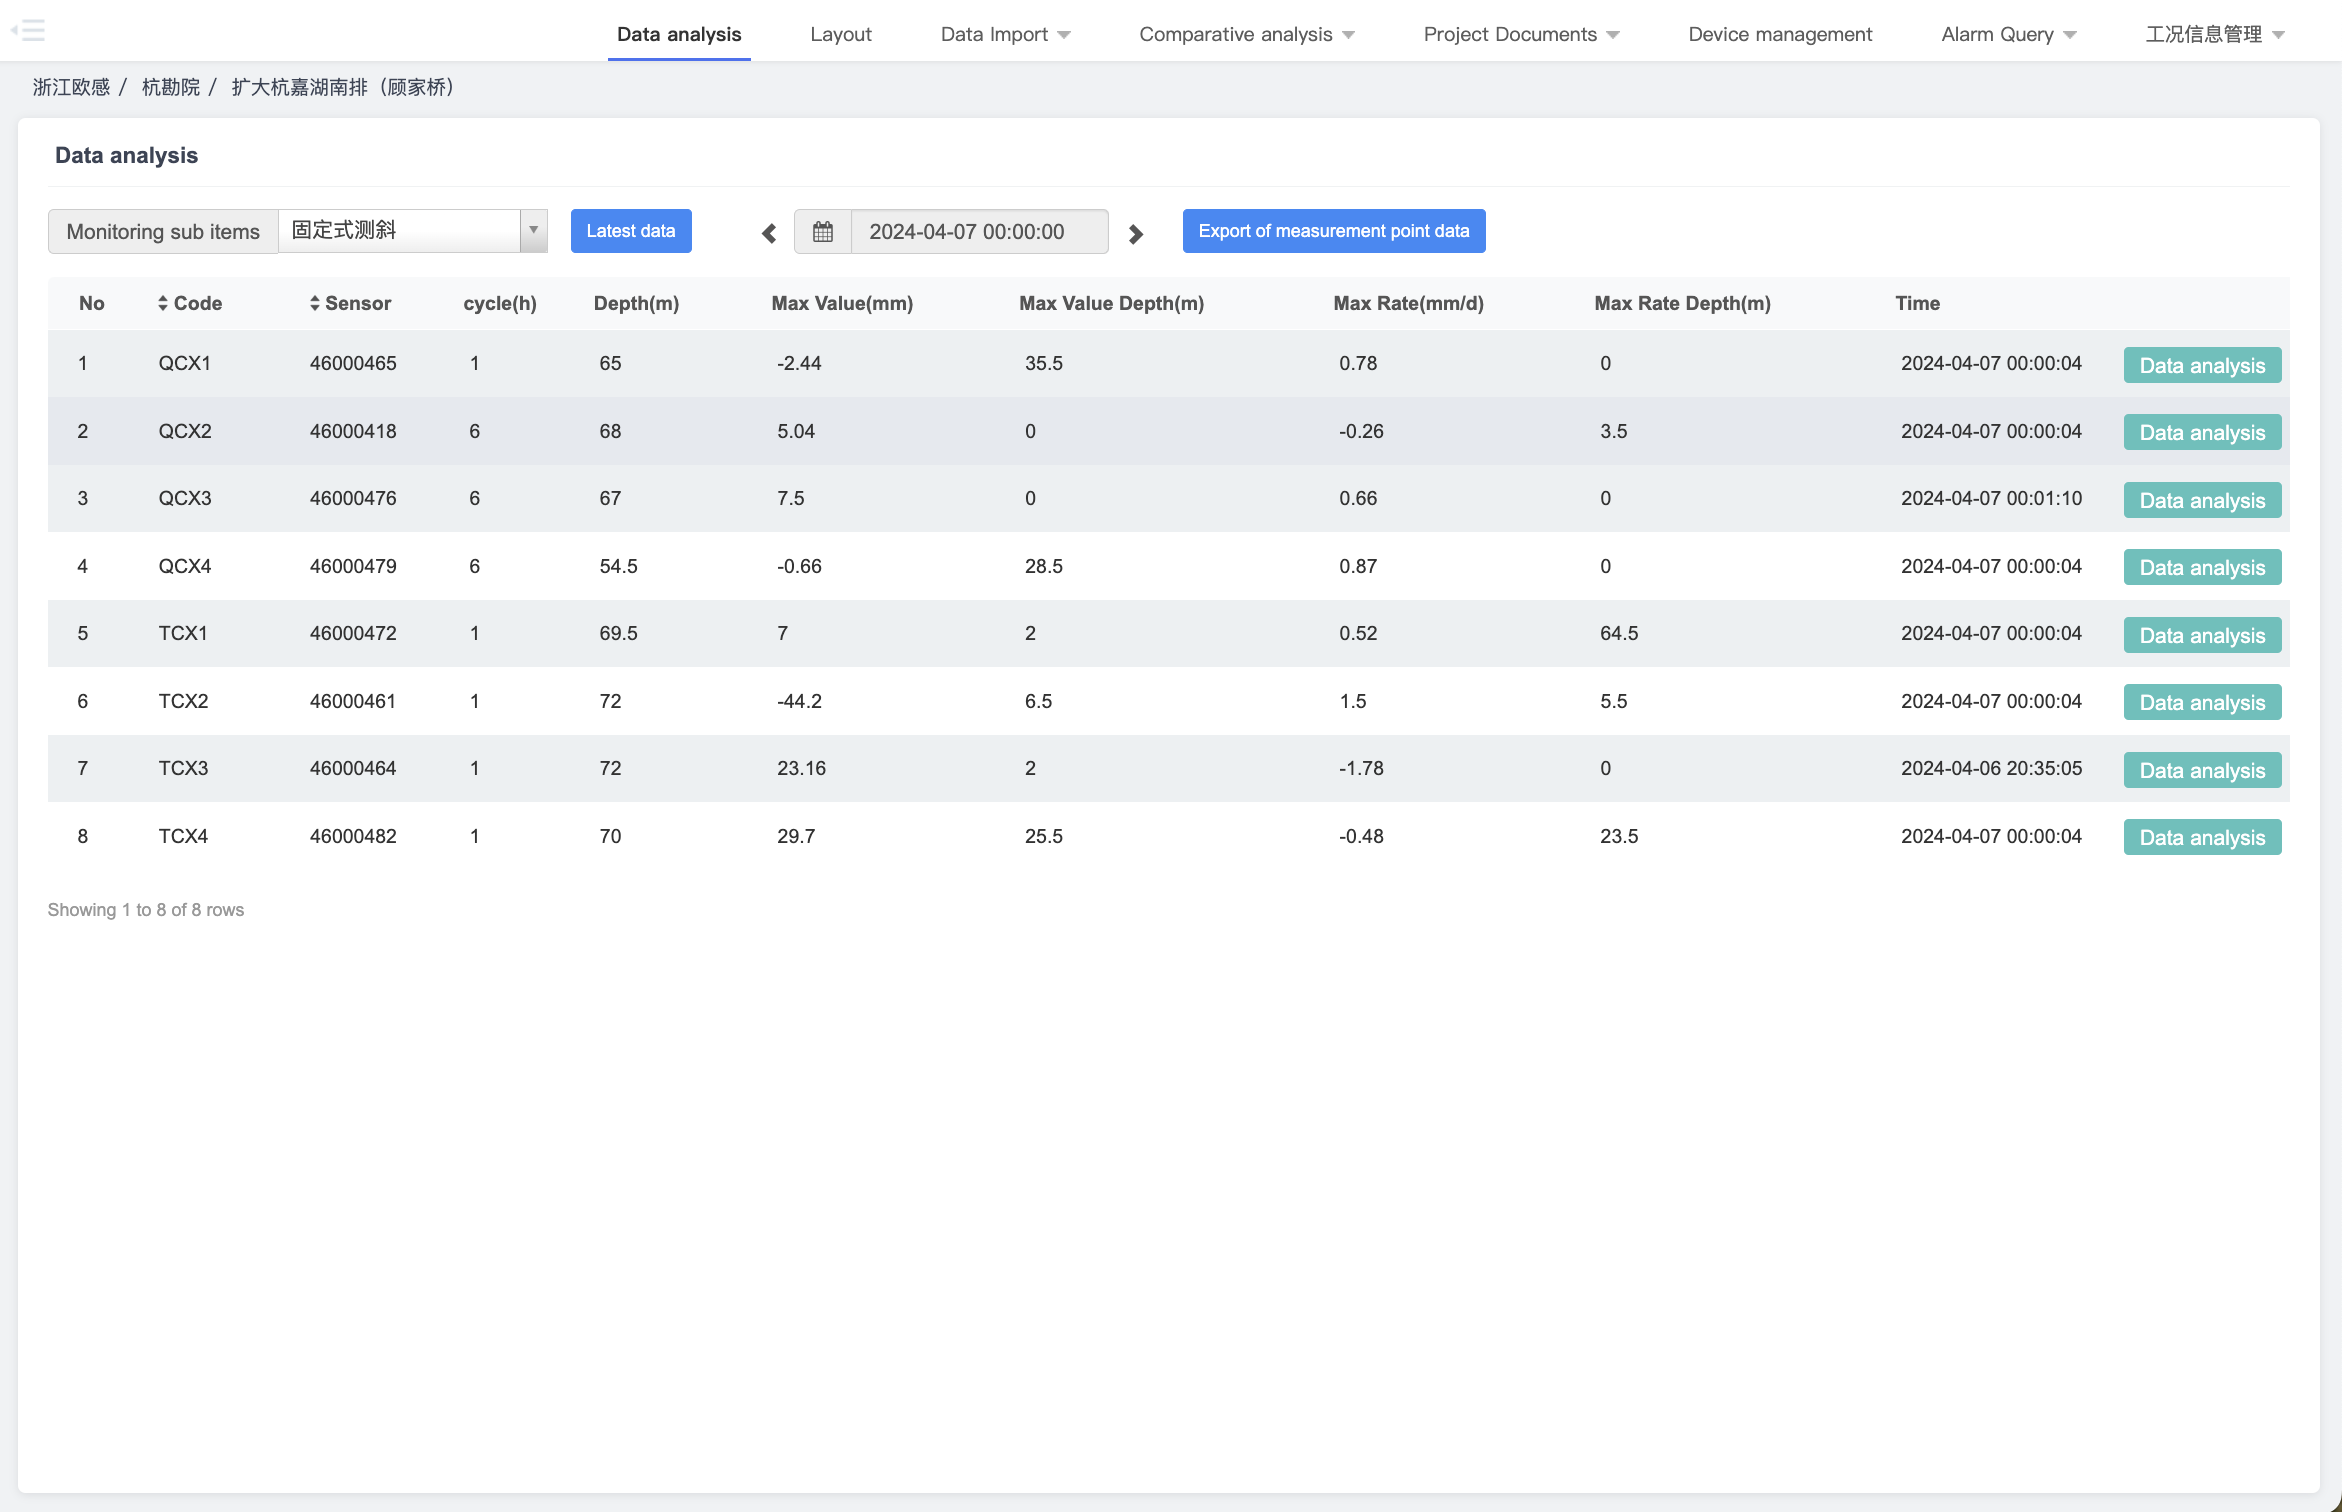2342x1512 pixels.
Task: Open the Layout tab
Action: [841, 34]
